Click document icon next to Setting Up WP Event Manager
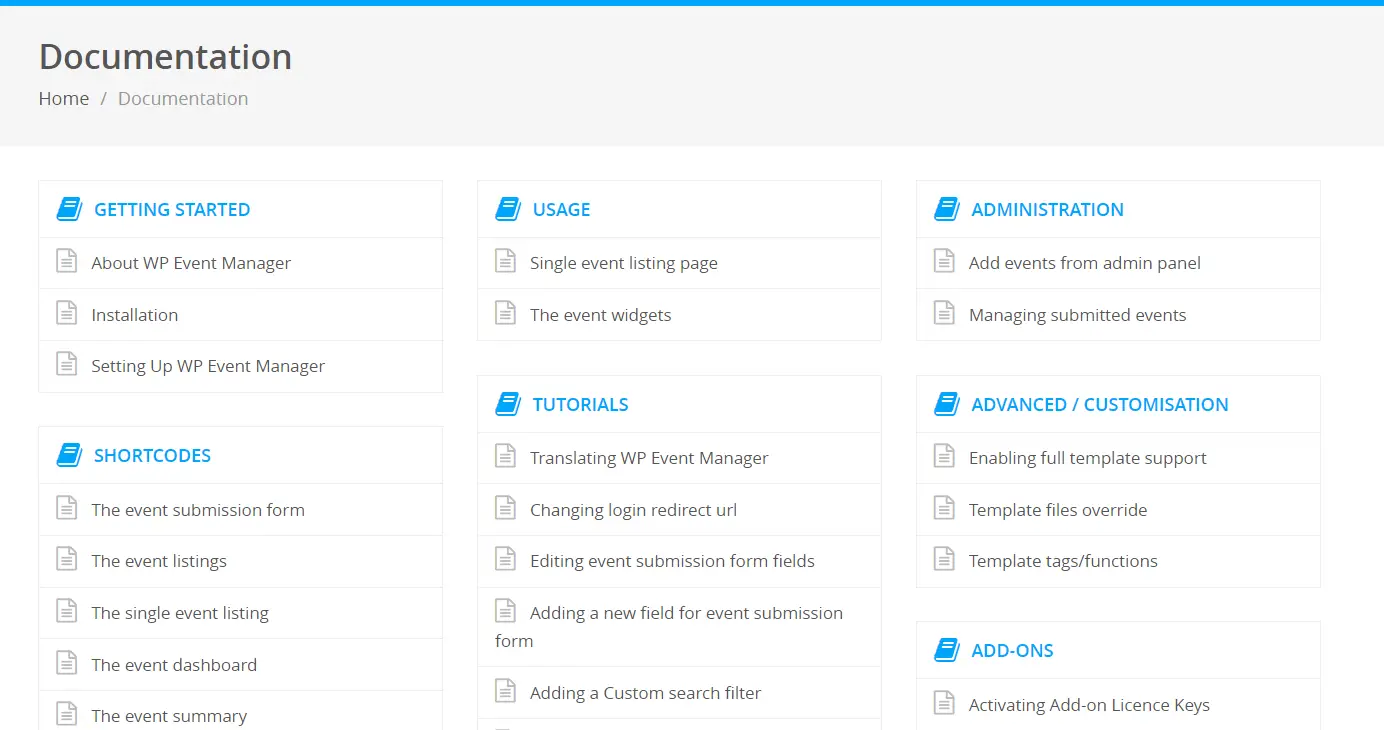Screen dimensions: 1384x730 click(x=66, y=365)
